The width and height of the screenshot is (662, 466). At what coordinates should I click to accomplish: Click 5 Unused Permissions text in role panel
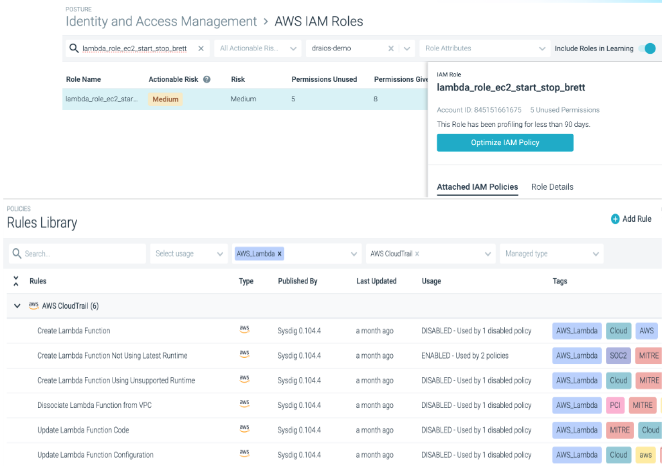tap(565, 110)
